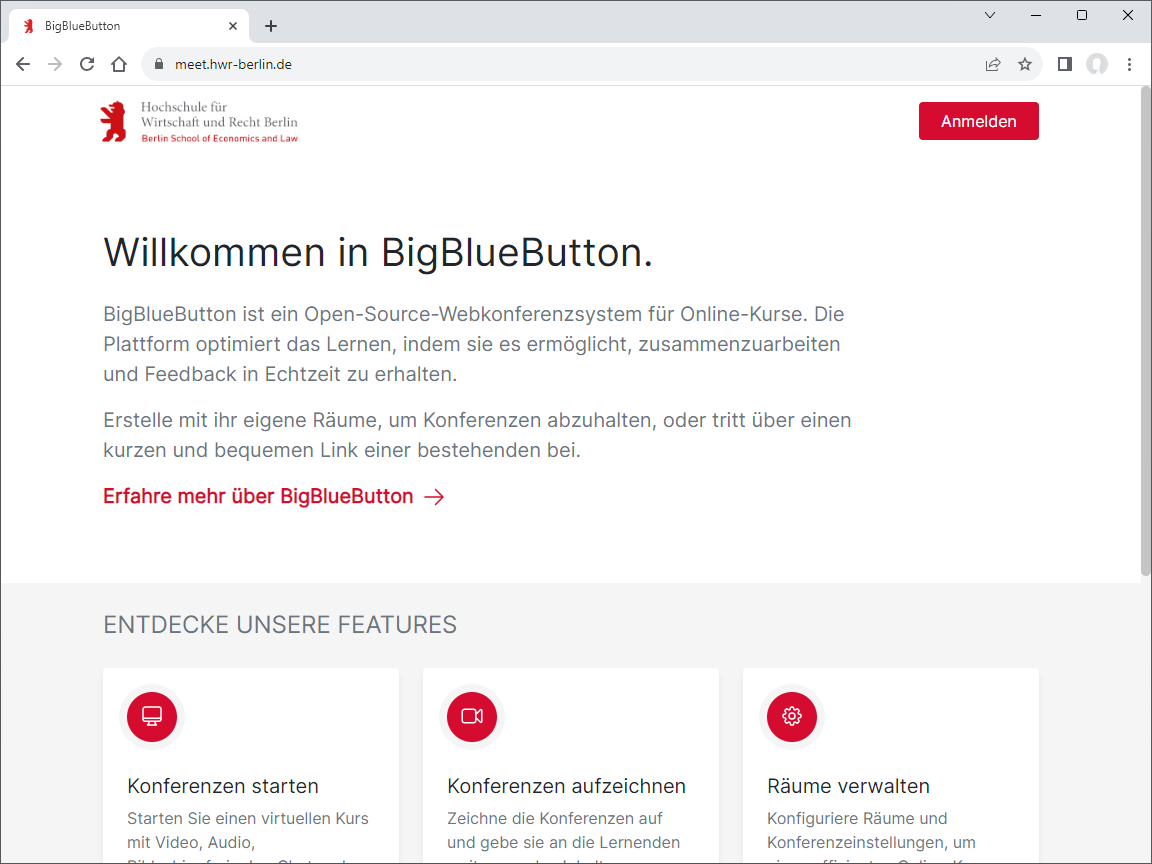Screen dimensions: 1152x864
Task: Click the HWR Berlin bear logo
Action: click(x=110, y=120)
